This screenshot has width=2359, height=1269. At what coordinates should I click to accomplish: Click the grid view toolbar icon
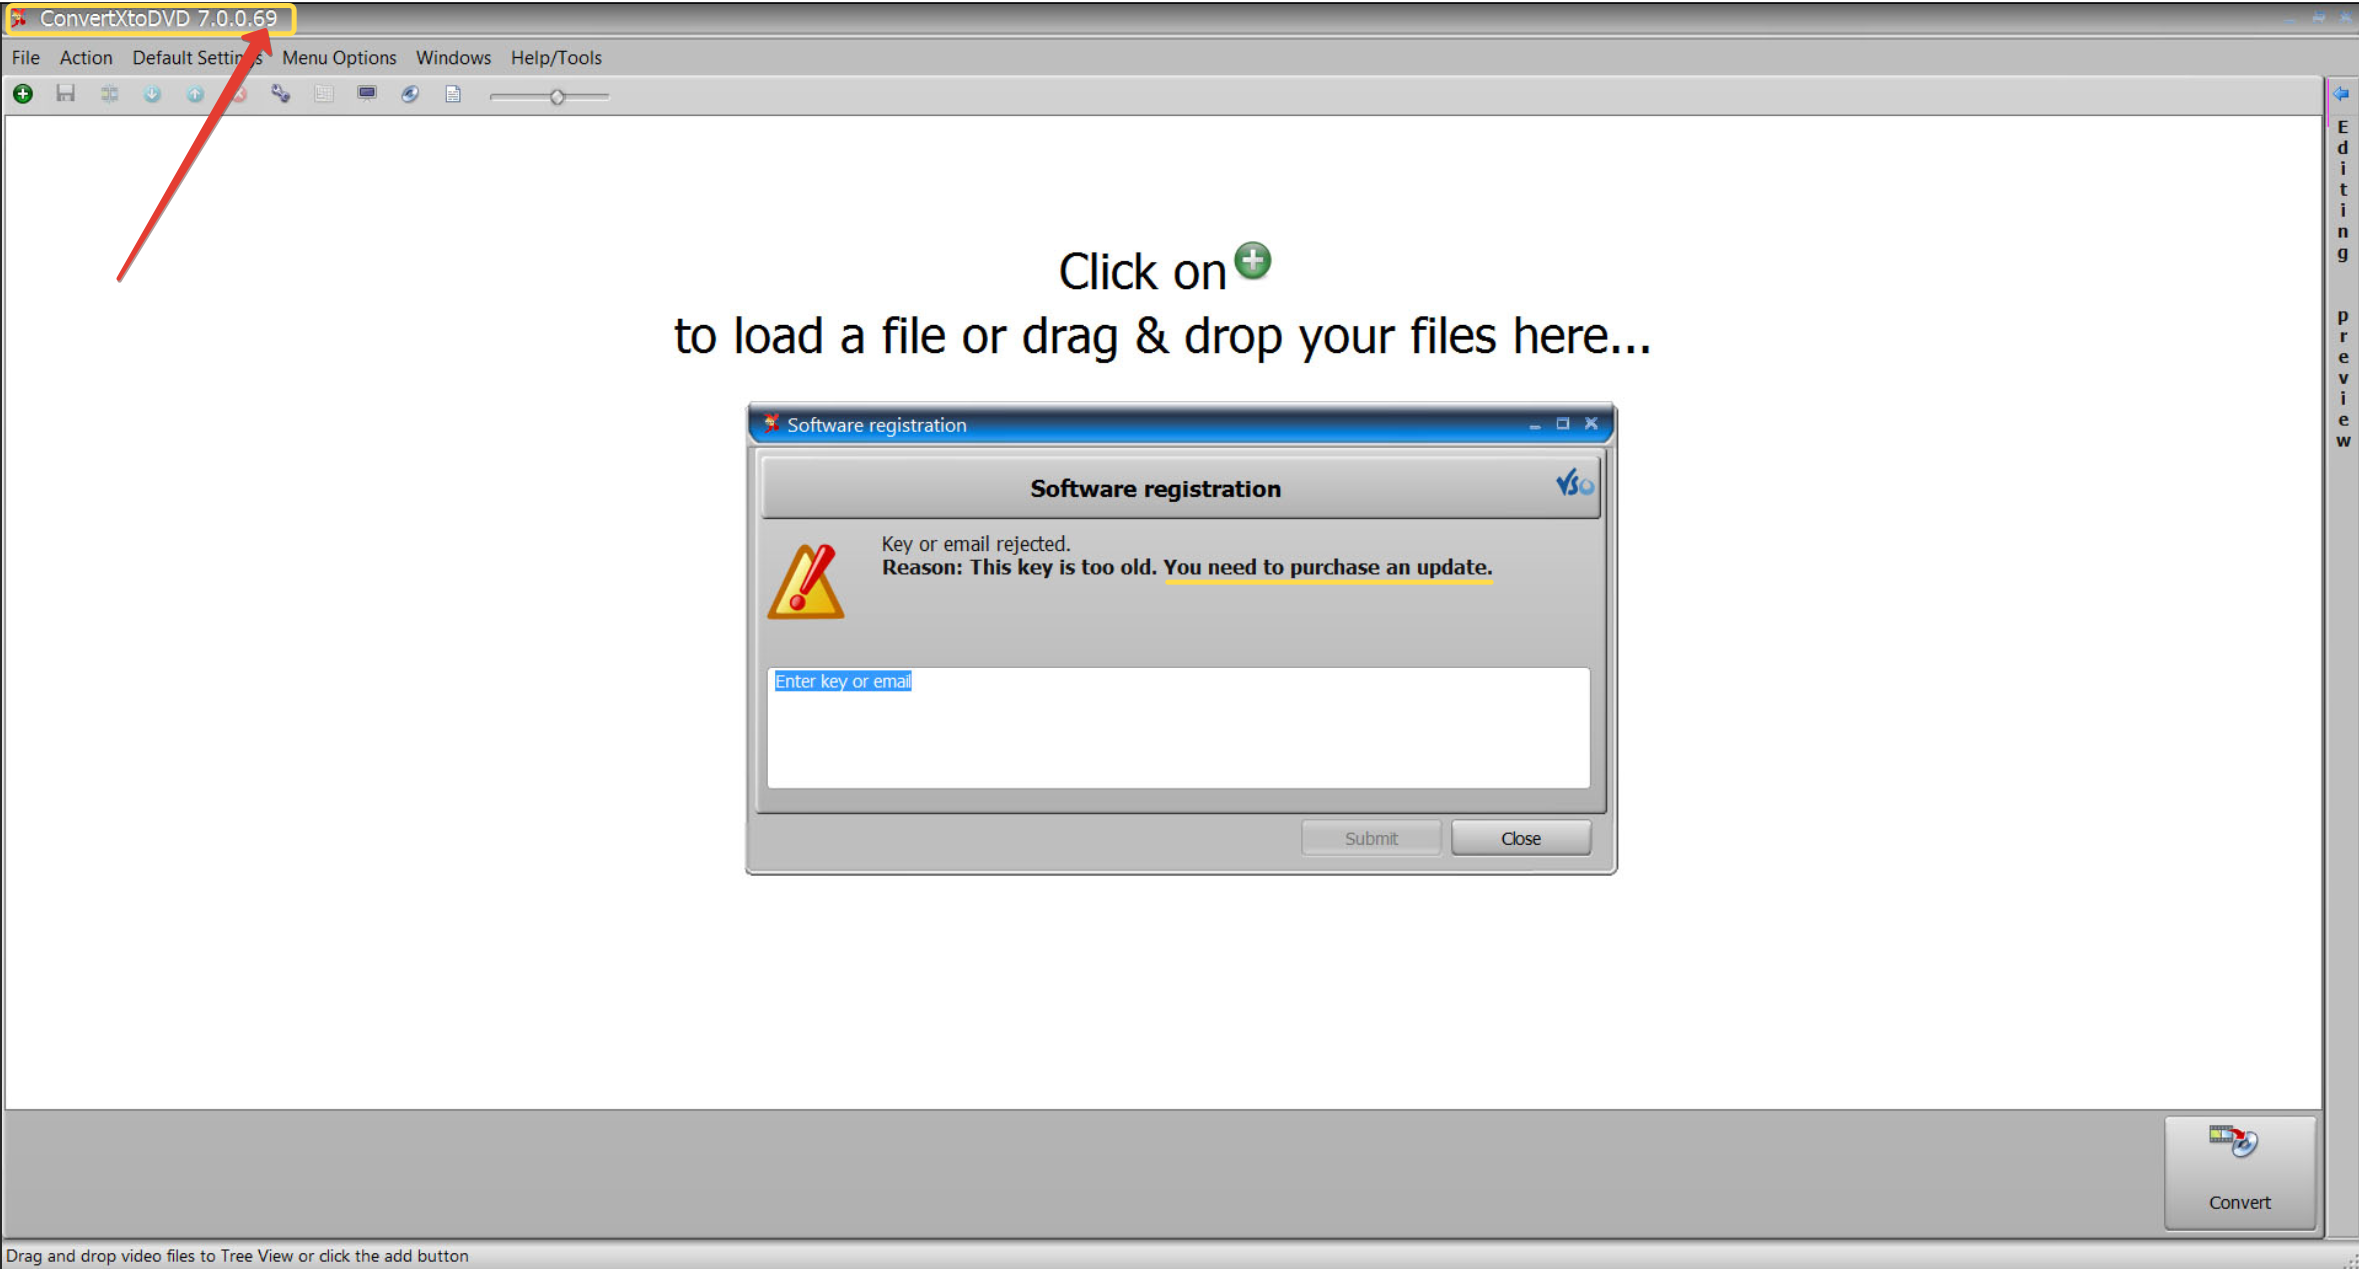(x=324, y=94)
